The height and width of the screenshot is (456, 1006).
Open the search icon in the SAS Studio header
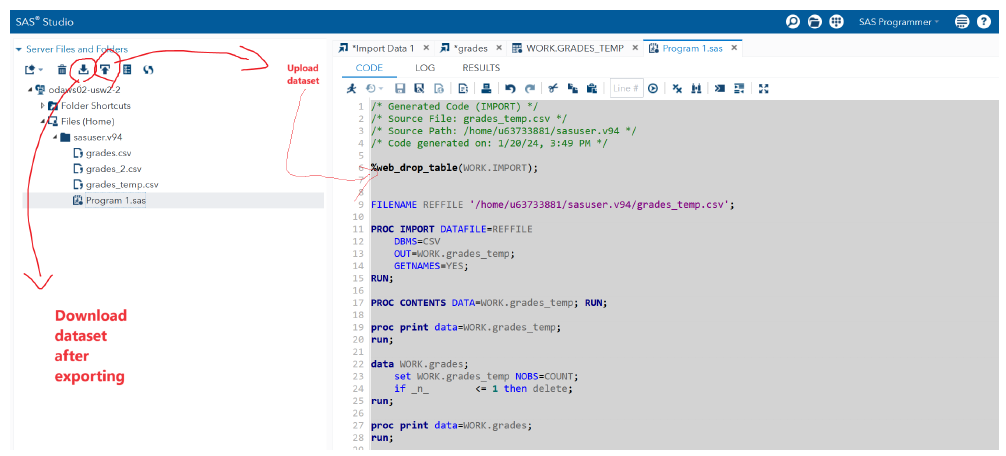(793, 22)
